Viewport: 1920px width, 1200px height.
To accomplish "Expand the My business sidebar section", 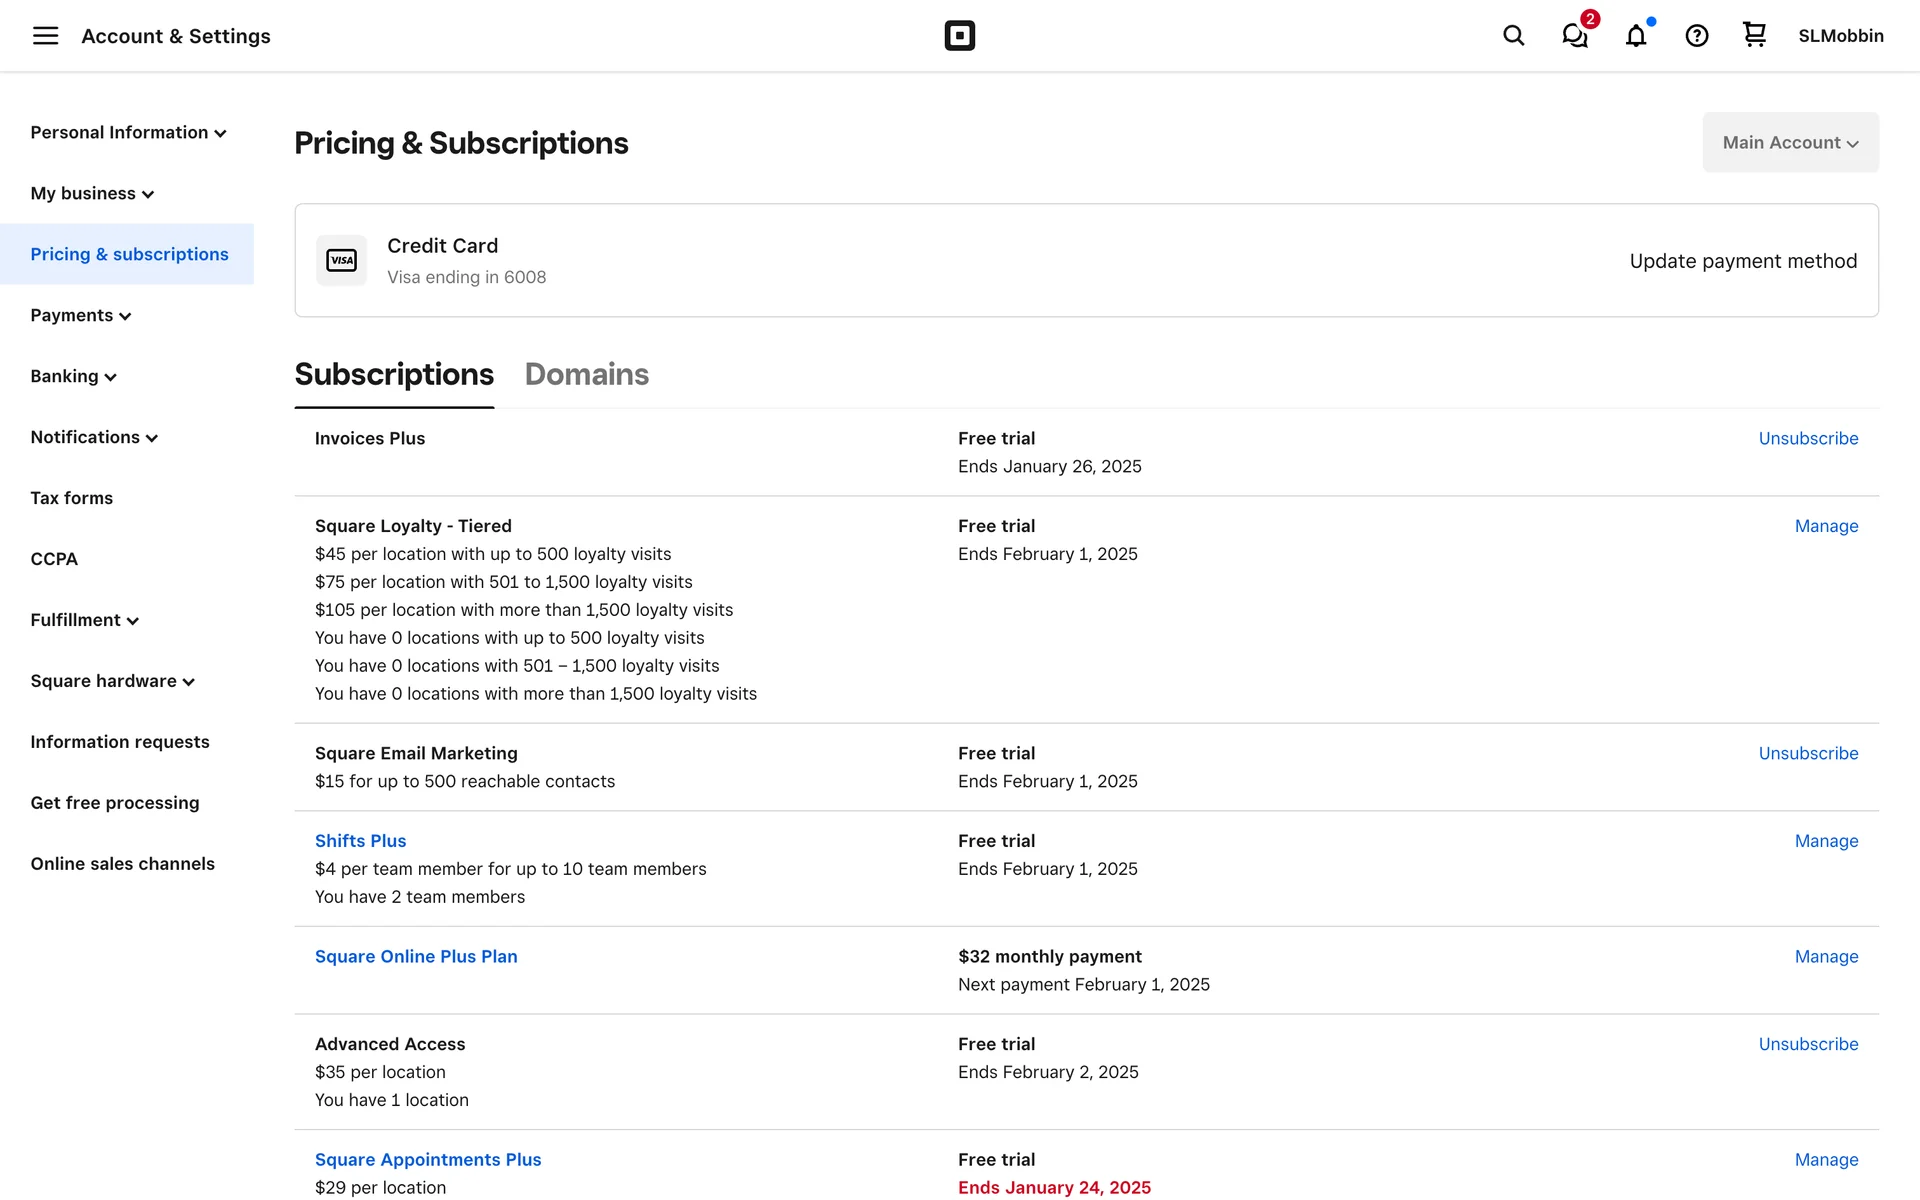I will point(92,194).
